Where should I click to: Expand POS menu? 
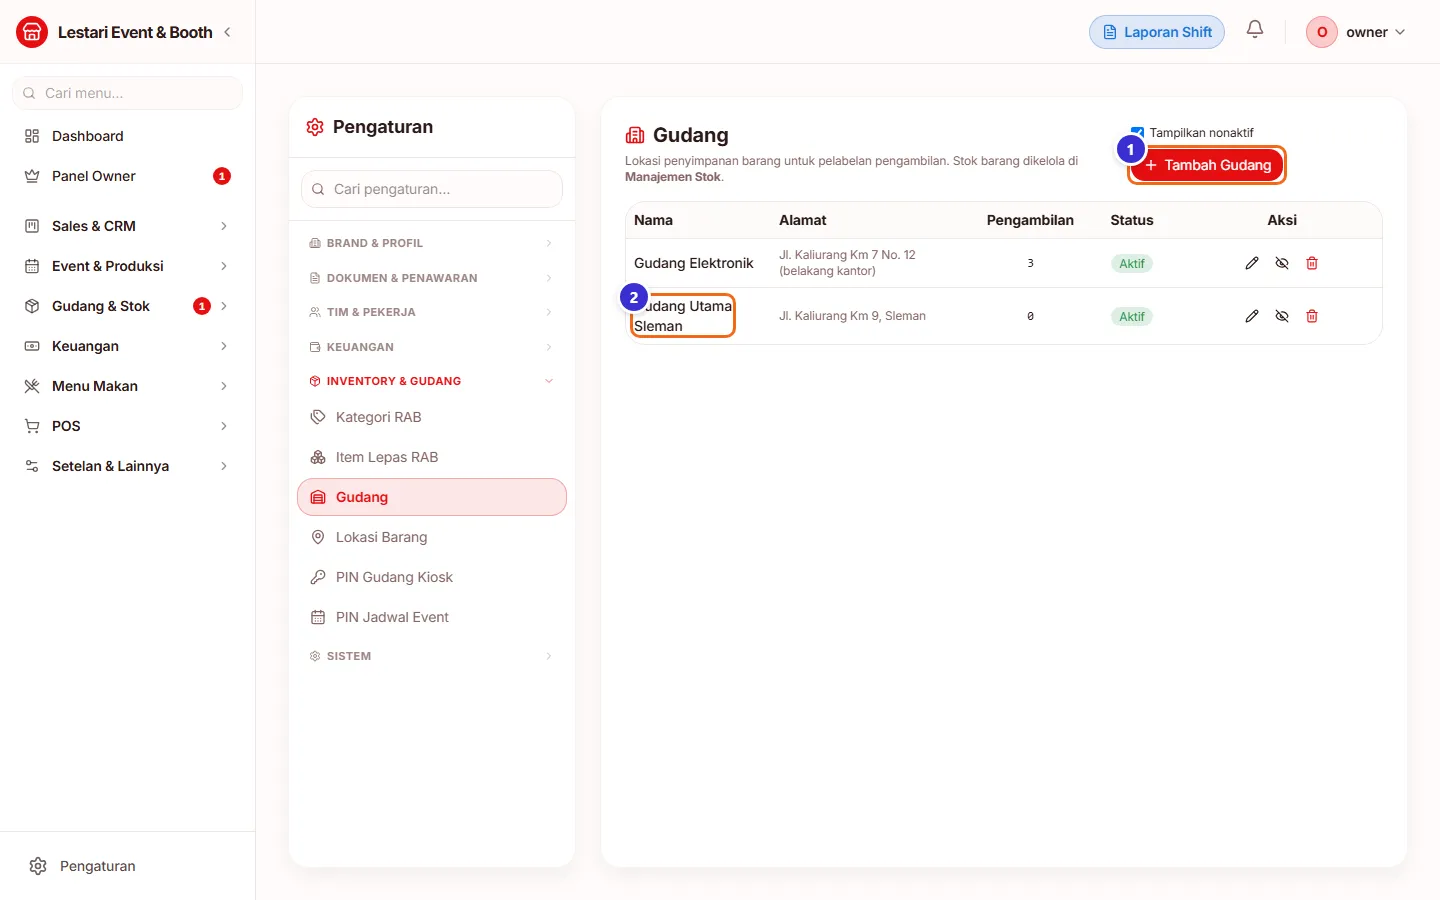[x=127, y=426]
